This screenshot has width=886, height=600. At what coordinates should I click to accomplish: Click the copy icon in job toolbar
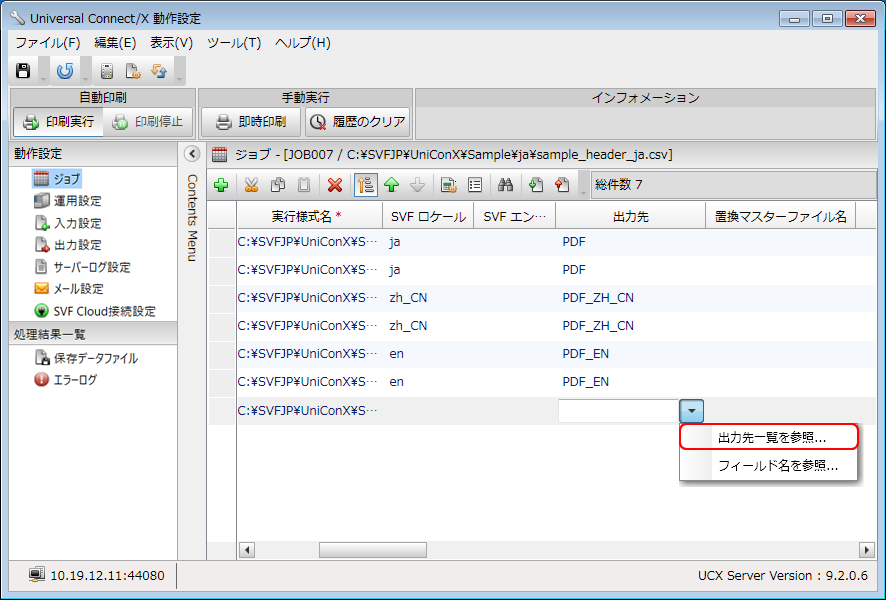point(277,185)
